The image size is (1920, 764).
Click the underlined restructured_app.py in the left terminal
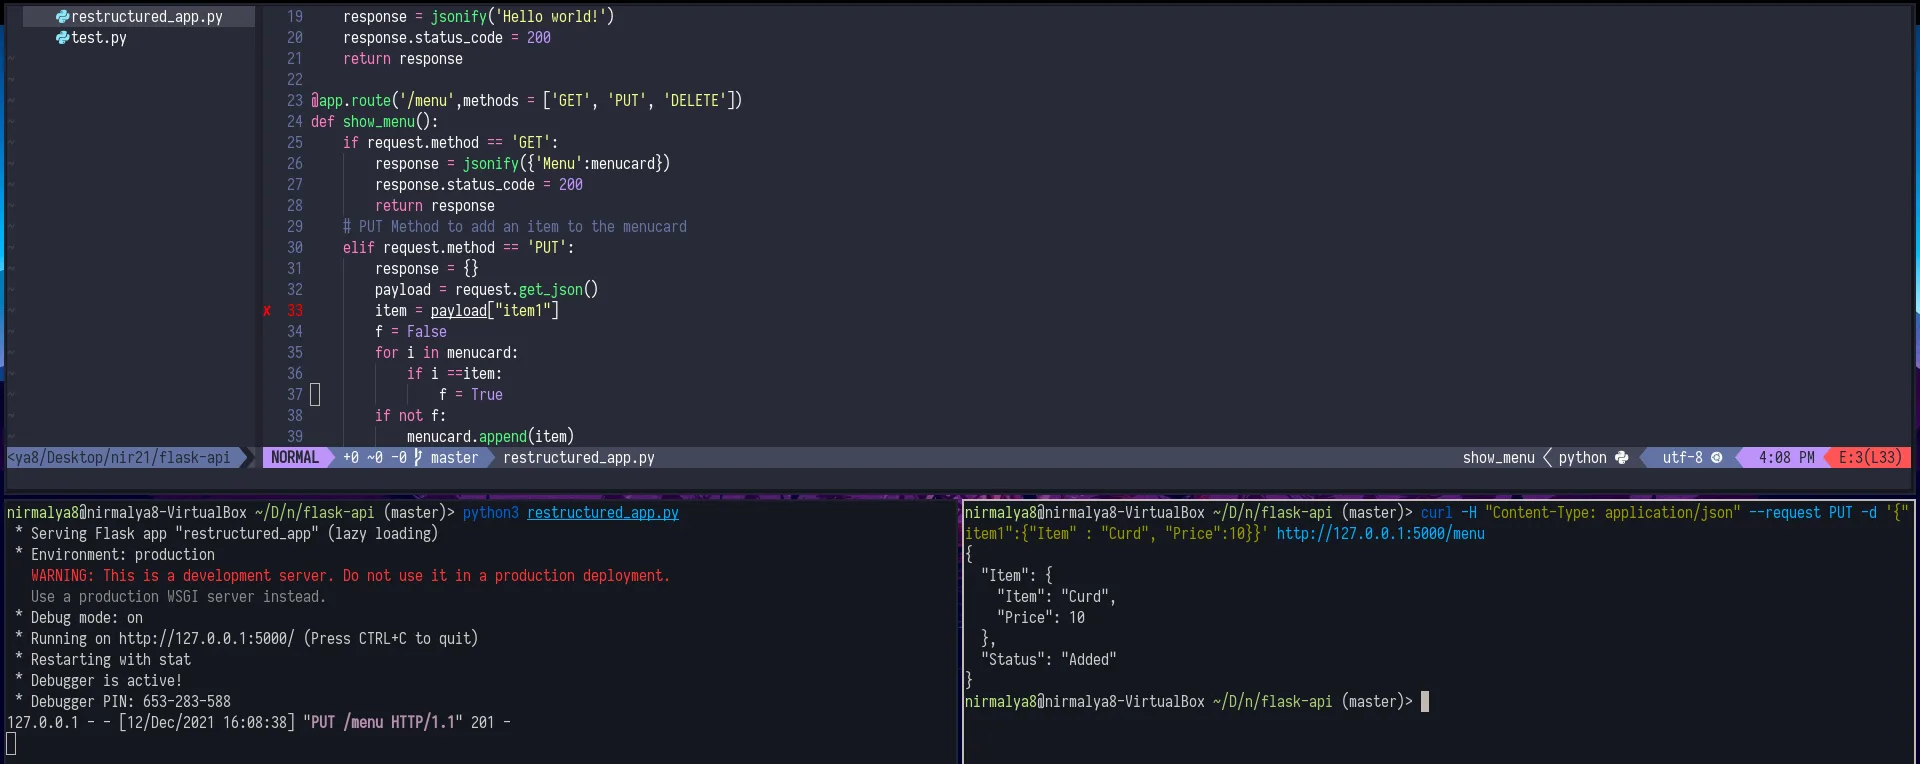[603, 513]
